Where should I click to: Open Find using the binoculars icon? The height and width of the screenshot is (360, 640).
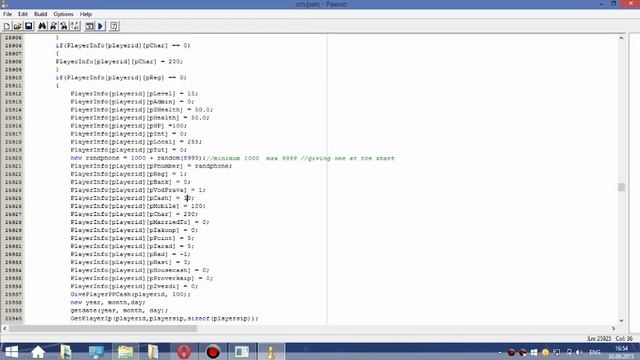[x=42, y=26]
